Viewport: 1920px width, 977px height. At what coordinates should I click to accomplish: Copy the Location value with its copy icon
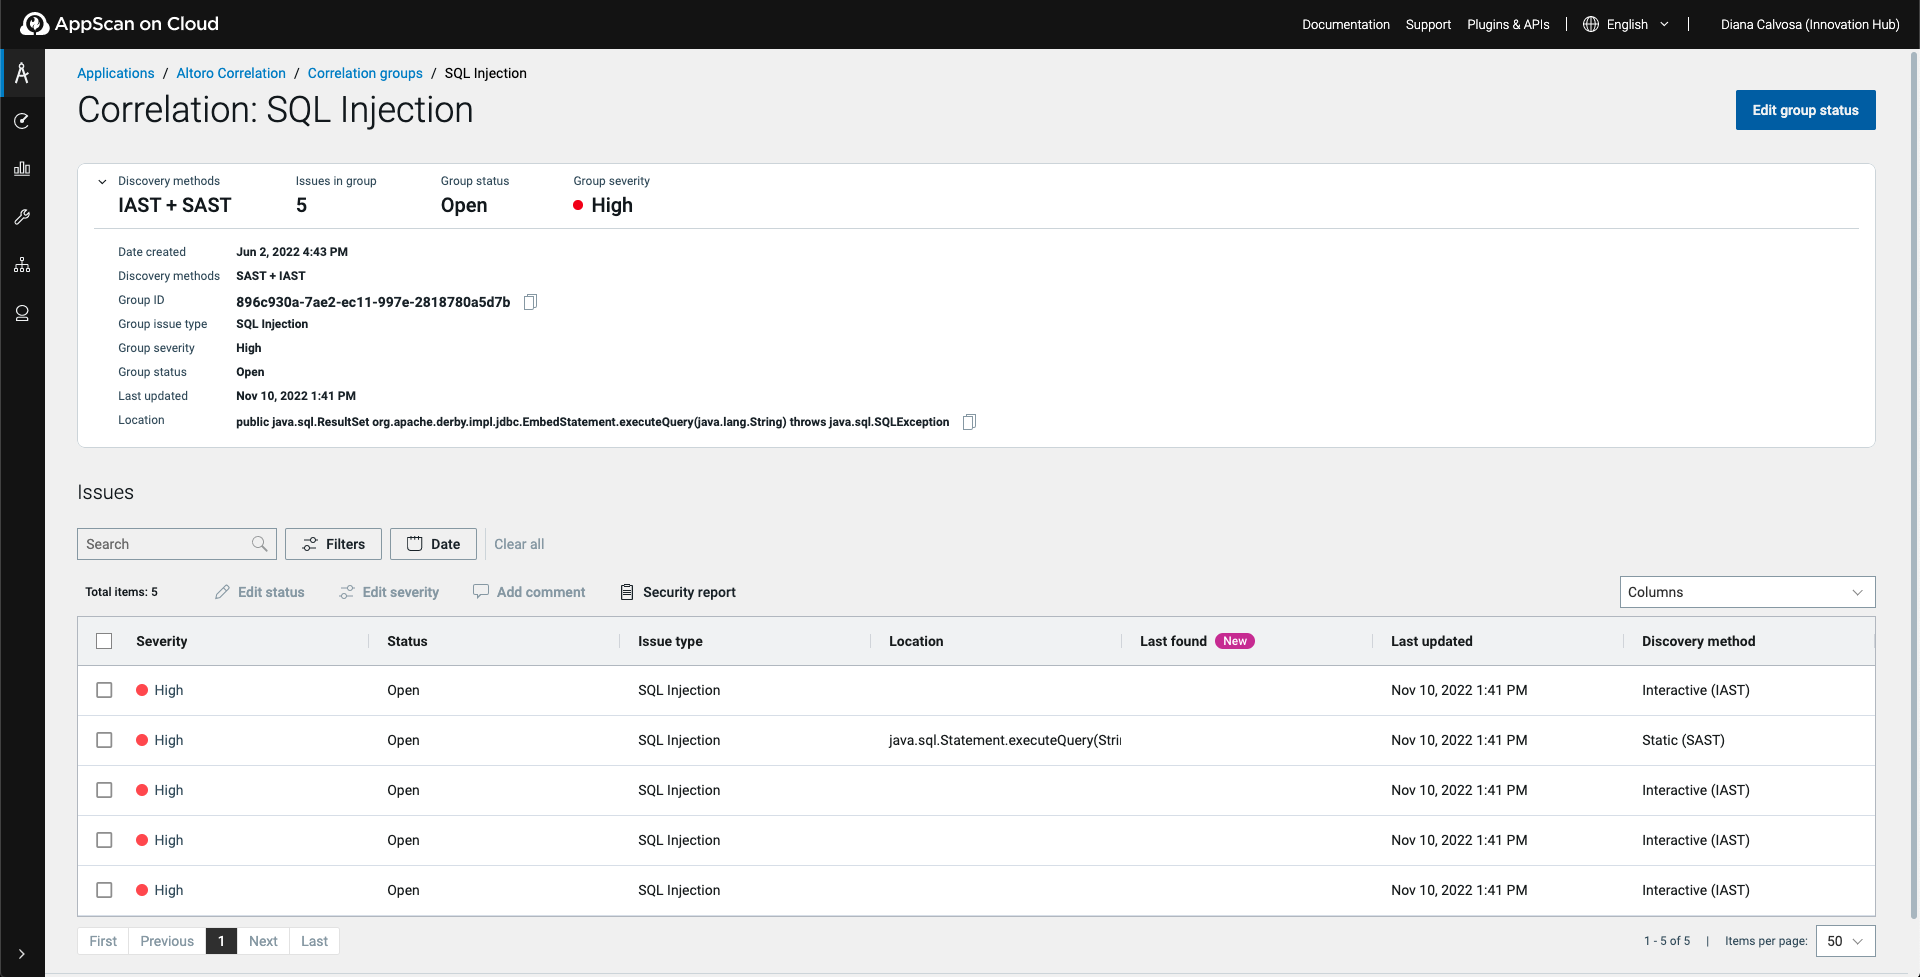(968, 421)
